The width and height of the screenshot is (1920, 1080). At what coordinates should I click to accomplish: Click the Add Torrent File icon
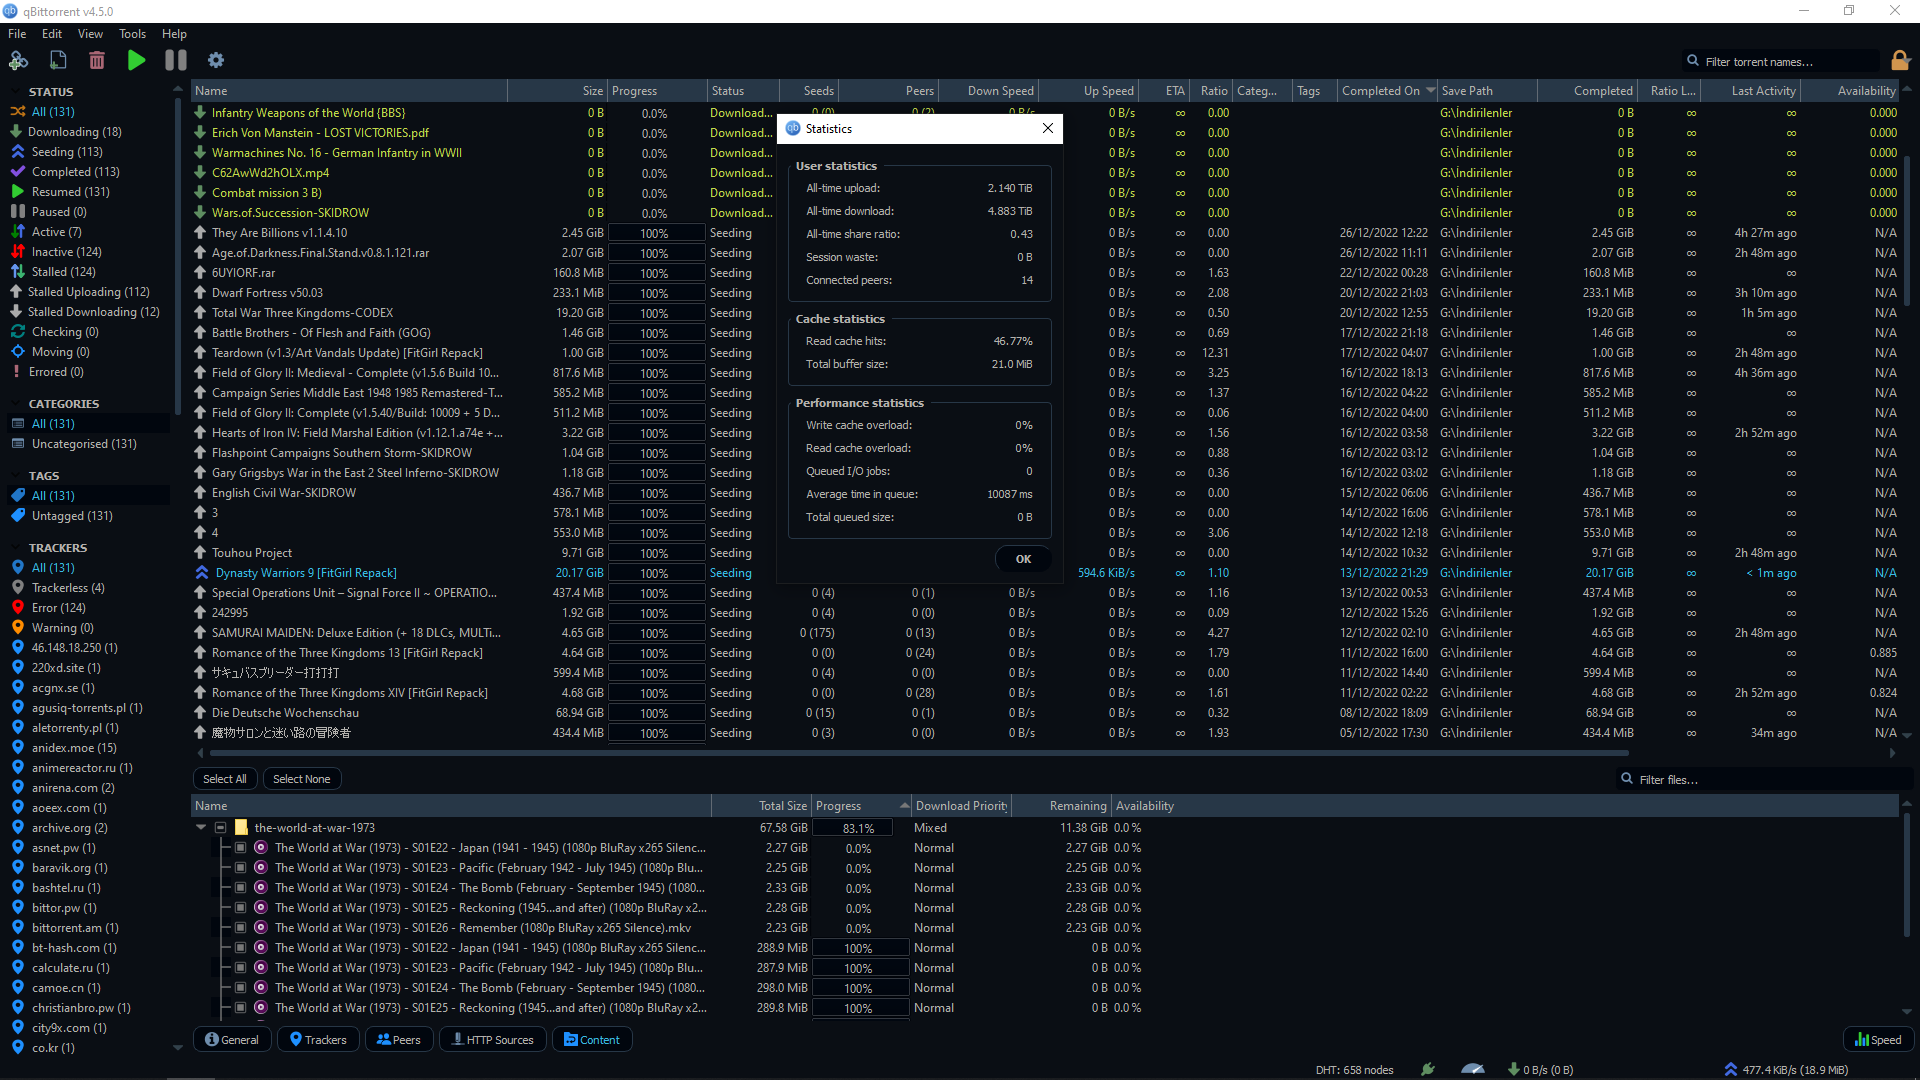point(58,61)
